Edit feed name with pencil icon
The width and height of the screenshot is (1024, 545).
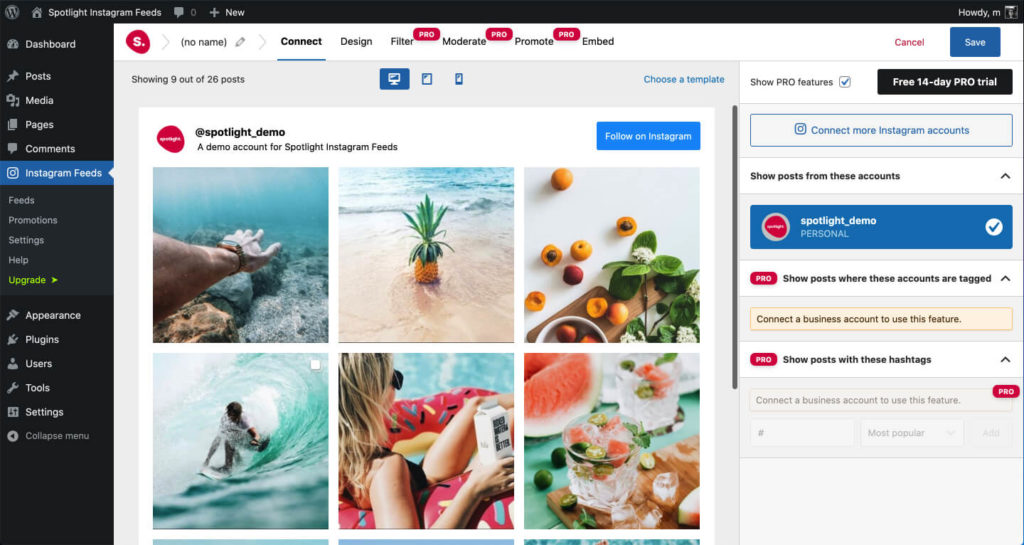click(x=240, y=42)
